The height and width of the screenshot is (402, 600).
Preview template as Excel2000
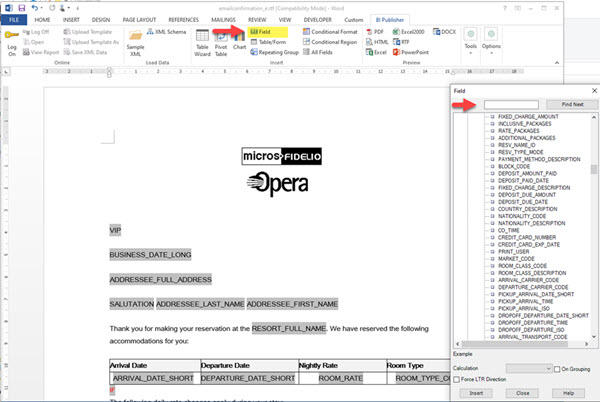pos(409,32)
